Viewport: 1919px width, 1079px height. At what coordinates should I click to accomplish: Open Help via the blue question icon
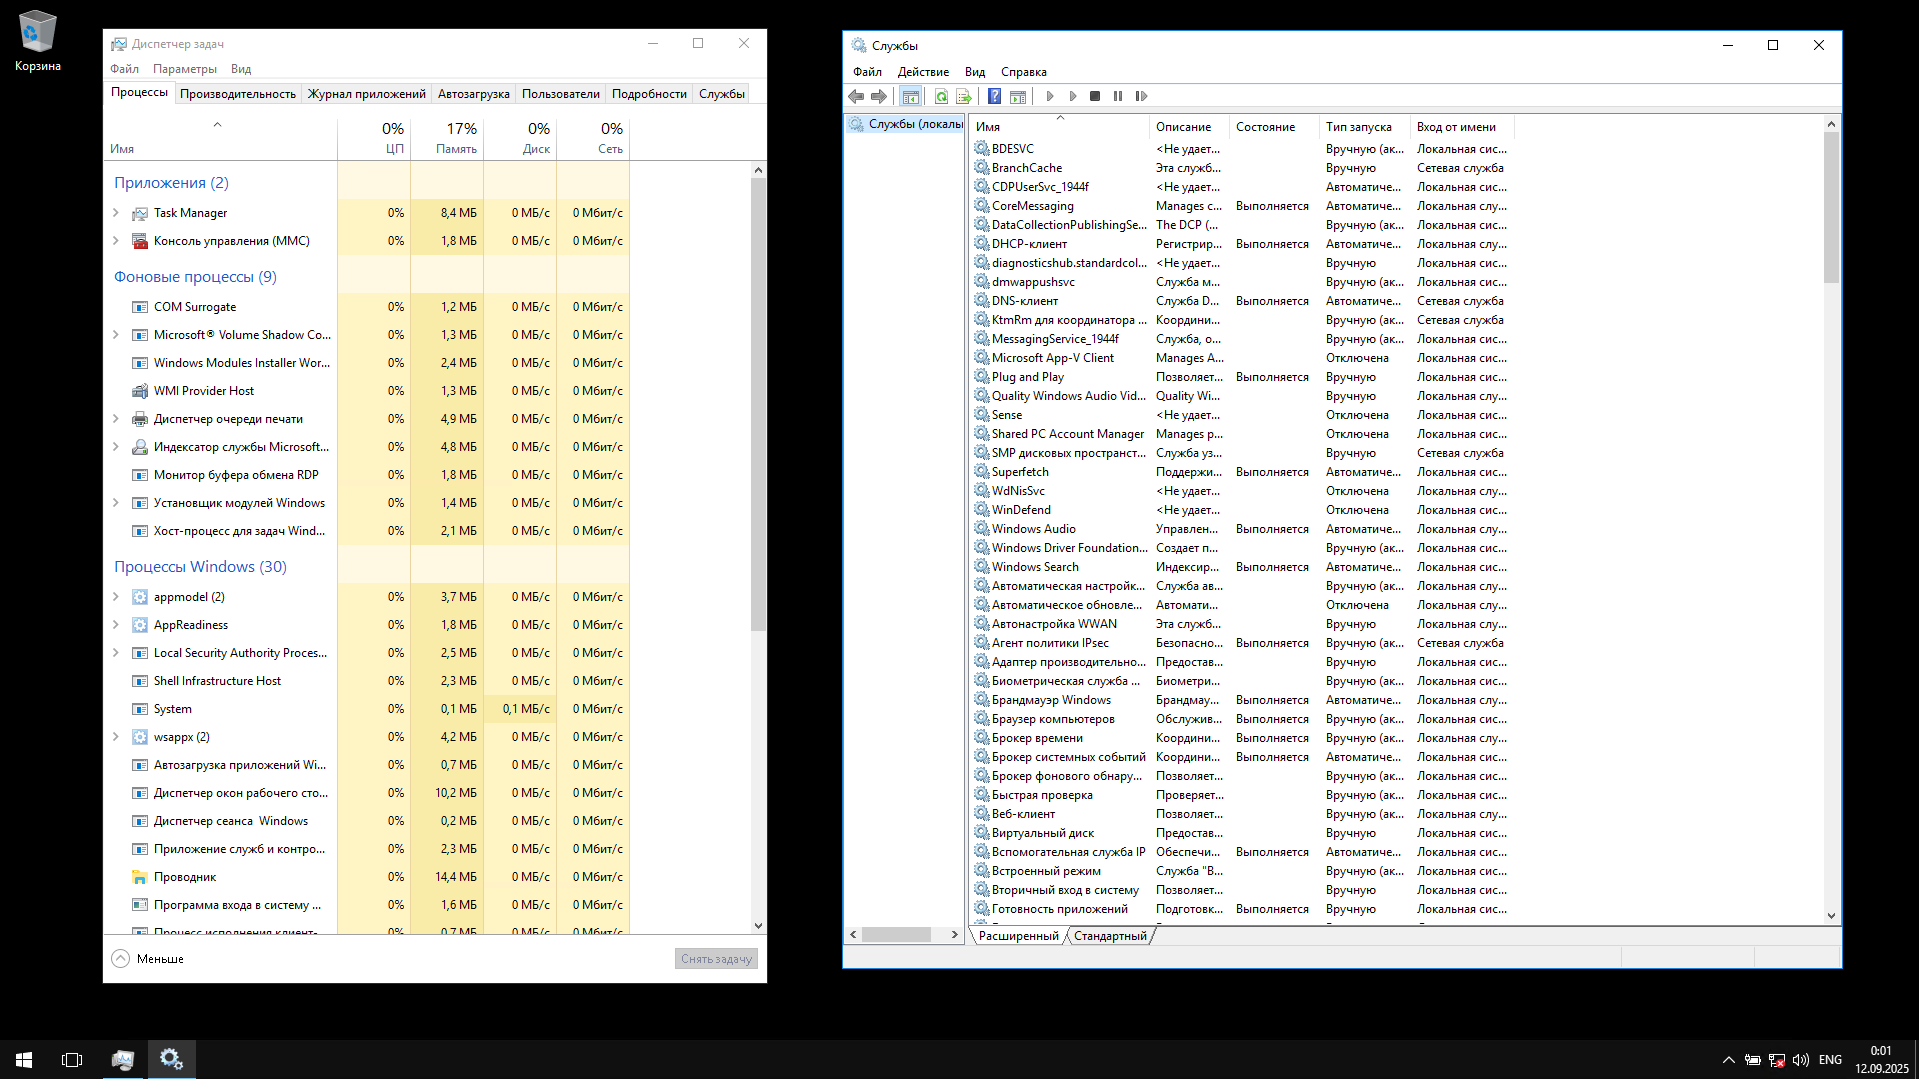click(994, 96)
